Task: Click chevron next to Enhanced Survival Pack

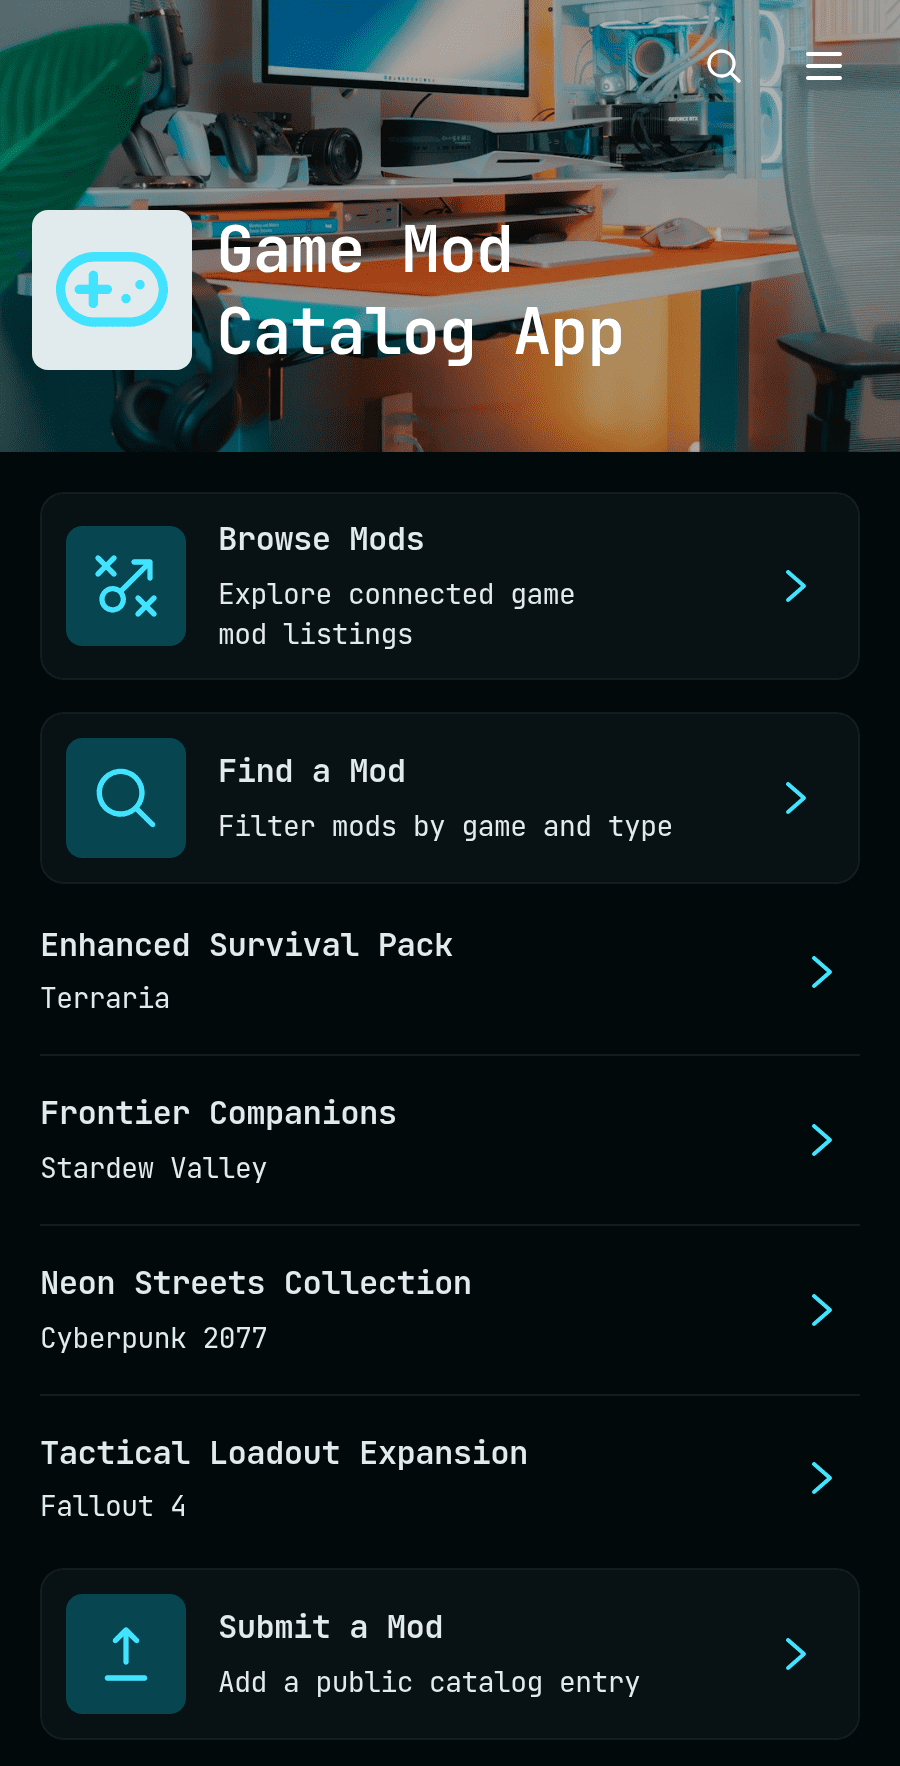Action: pyautogui.click(x=822, y=972)
